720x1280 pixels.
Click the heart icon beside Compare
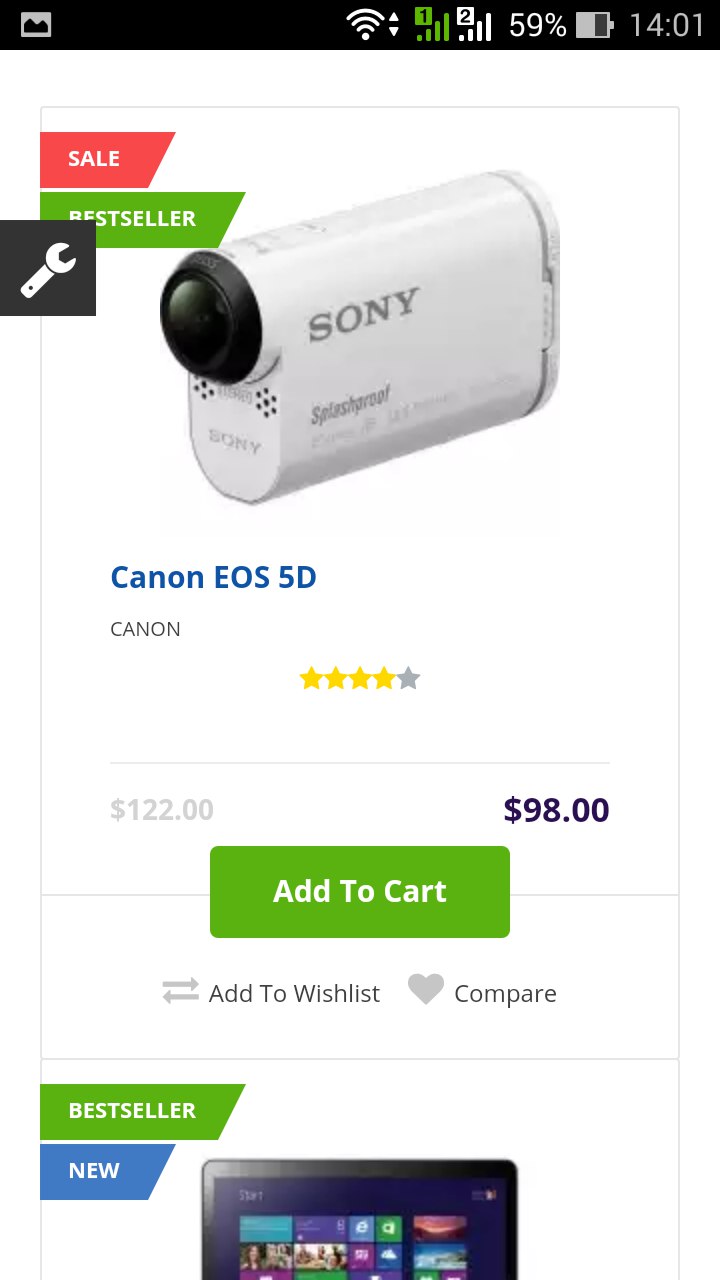[425, 990]
